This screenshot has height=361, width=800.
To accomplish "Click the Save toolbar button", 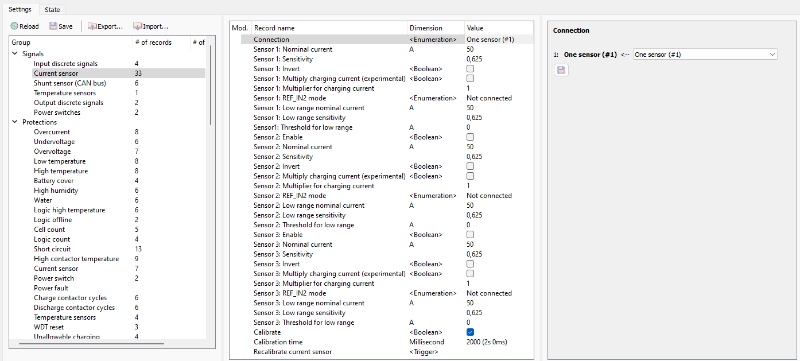I will 61,27.
